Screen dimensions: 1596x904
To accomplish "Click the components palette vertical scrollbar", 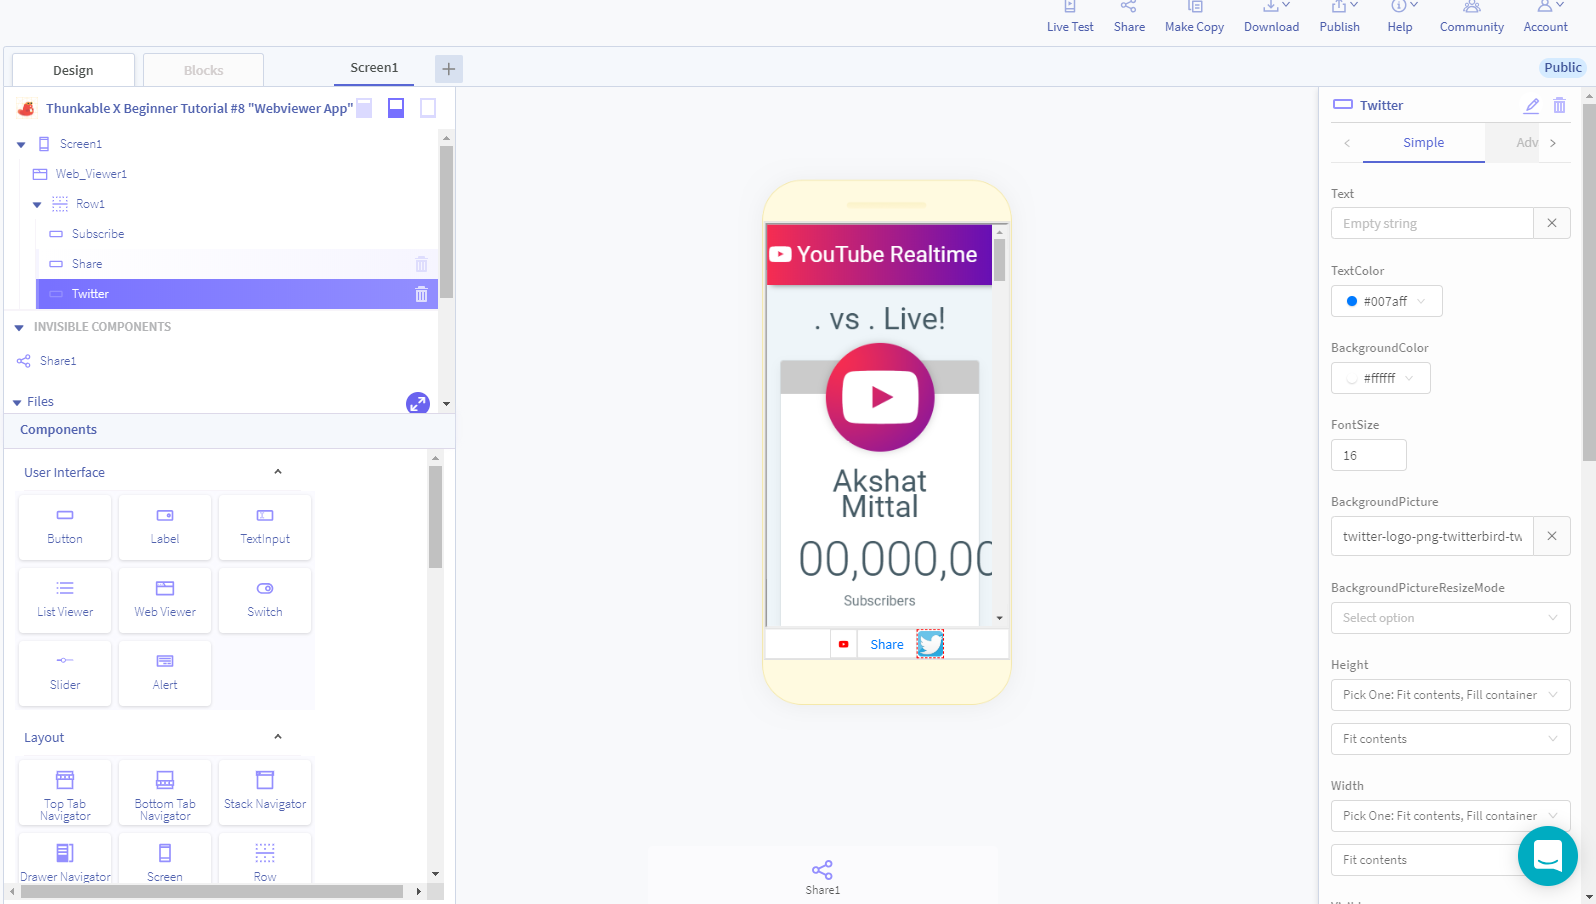I will (435, 517).
